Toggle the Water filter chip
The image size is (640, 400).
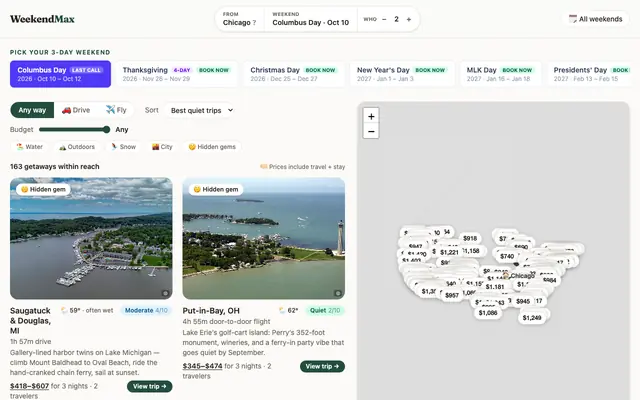(x=29, y=147)
